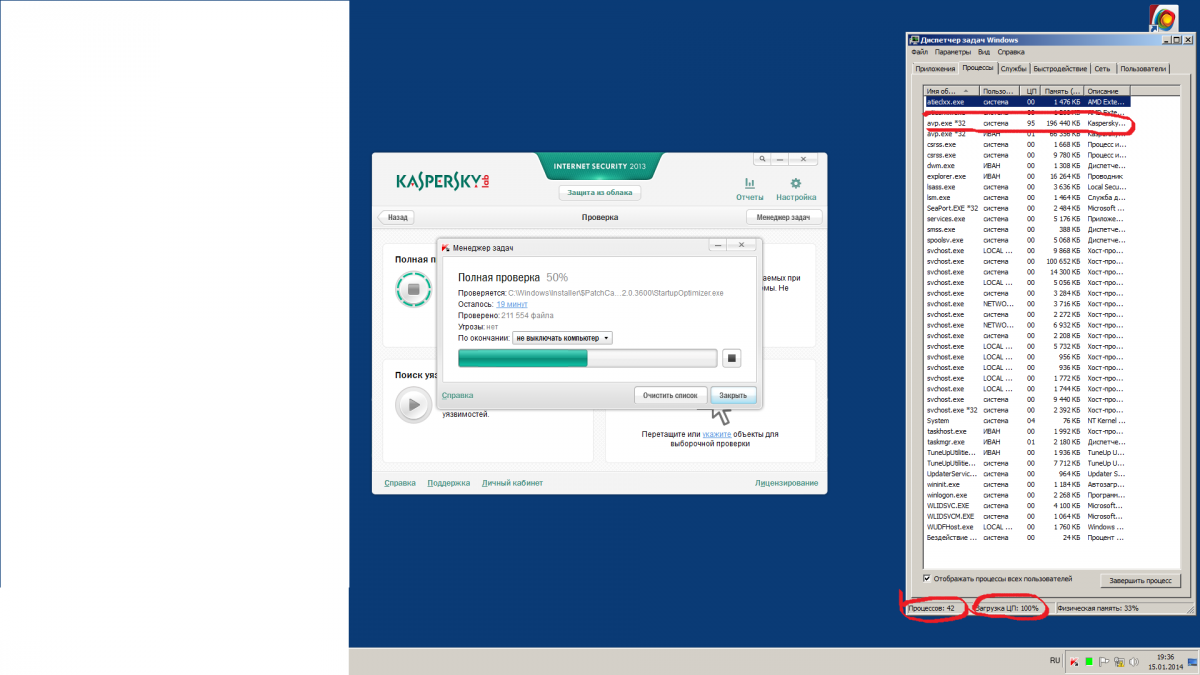The width and height of the screenshot is (1200, 675).
Task: Click Загрузка ЦП: 100% in status bar
Action: point(1008,608)
